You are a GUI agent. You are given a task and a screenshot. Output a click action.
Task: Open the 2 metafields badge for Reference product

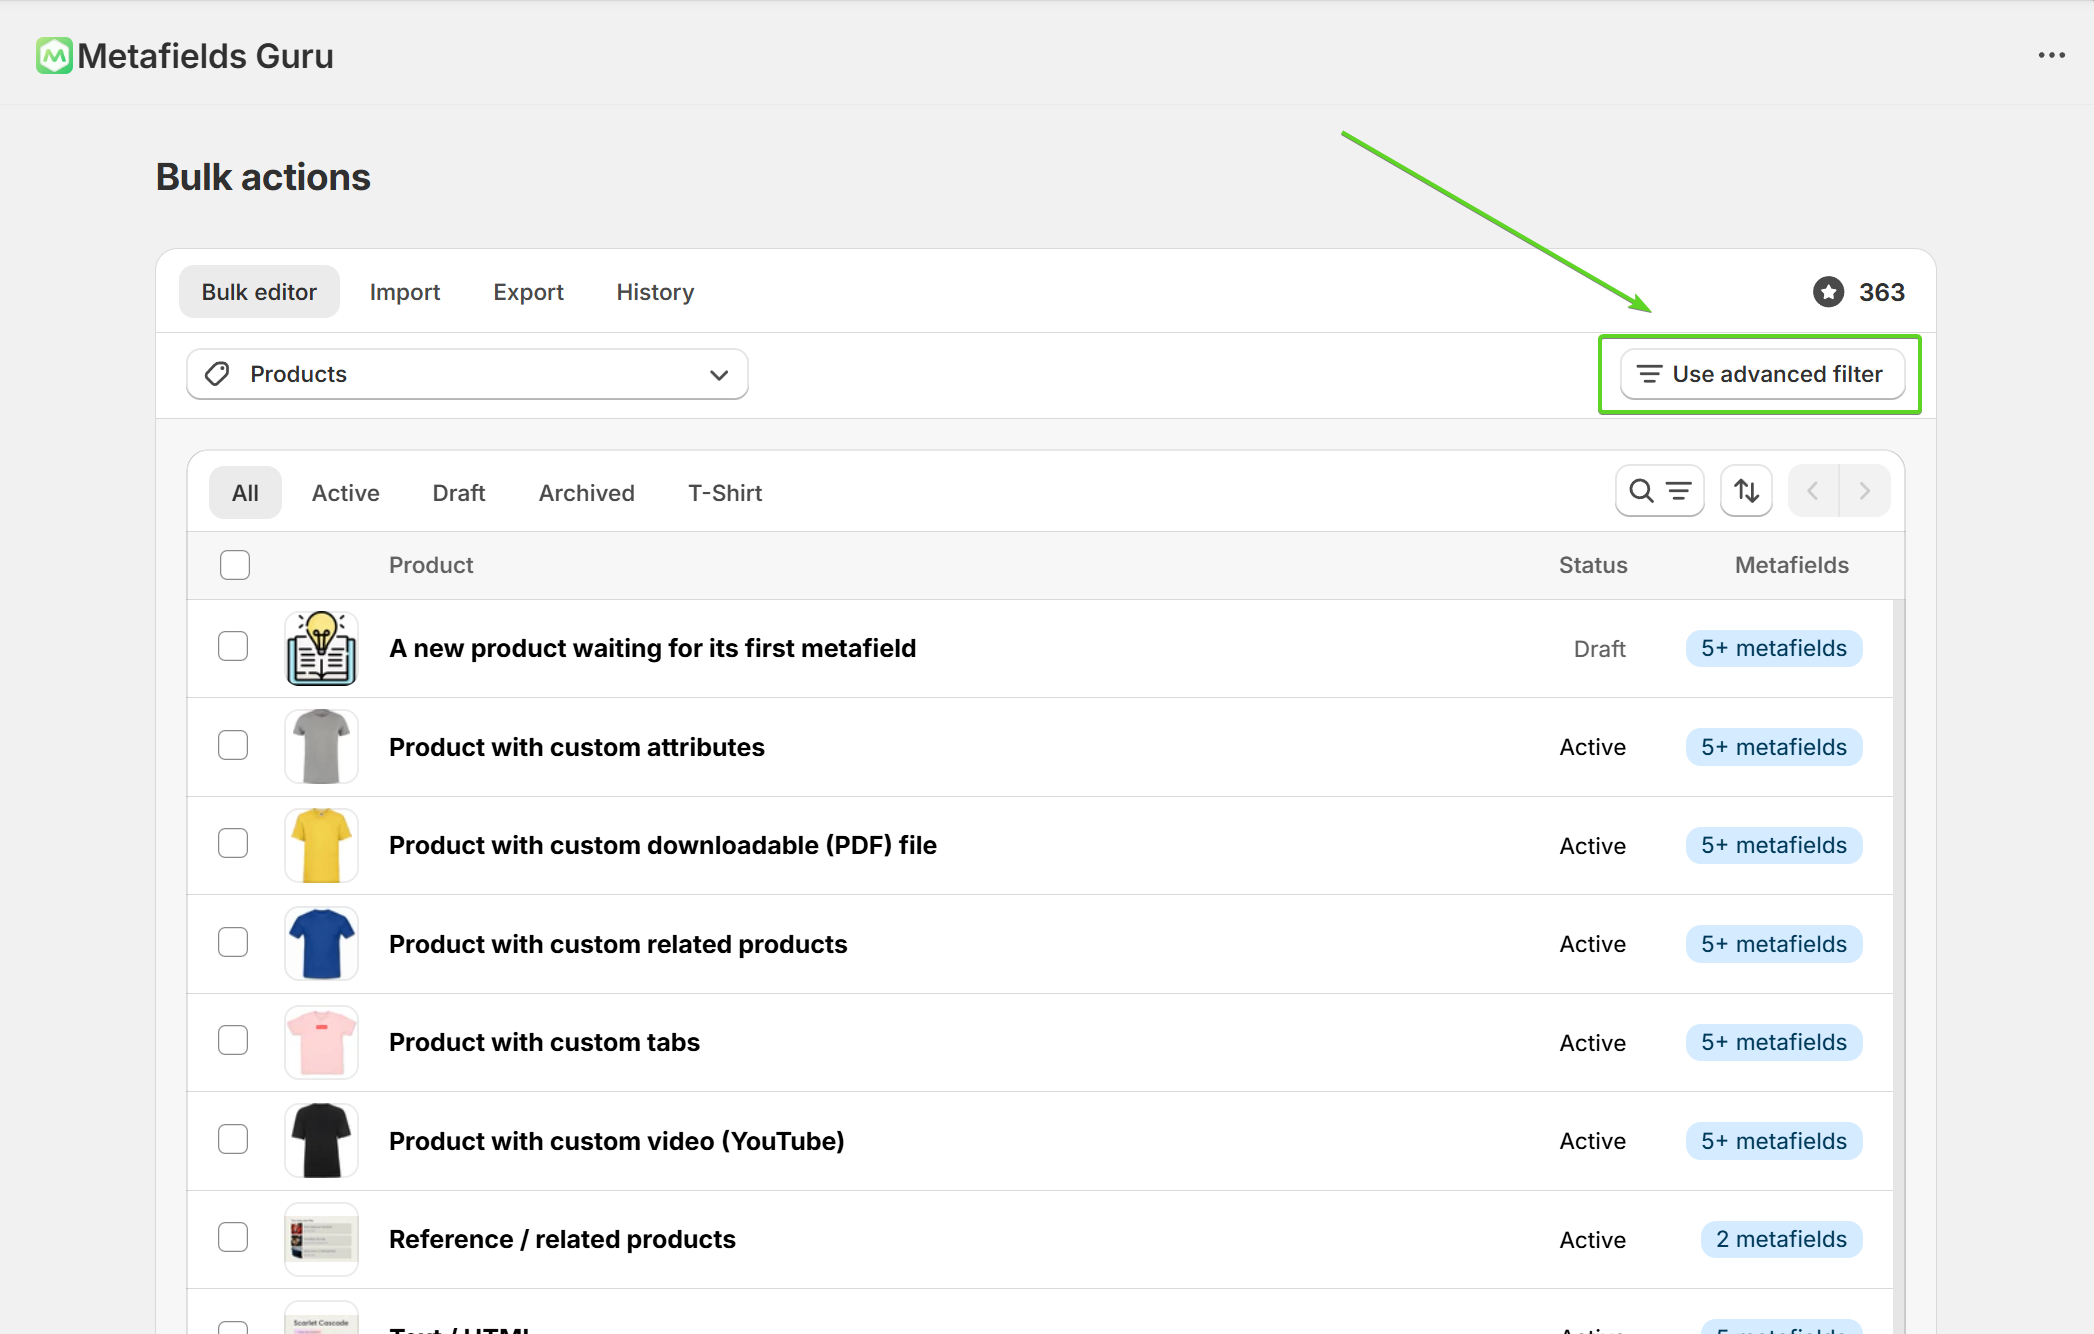(1780, 1239)
